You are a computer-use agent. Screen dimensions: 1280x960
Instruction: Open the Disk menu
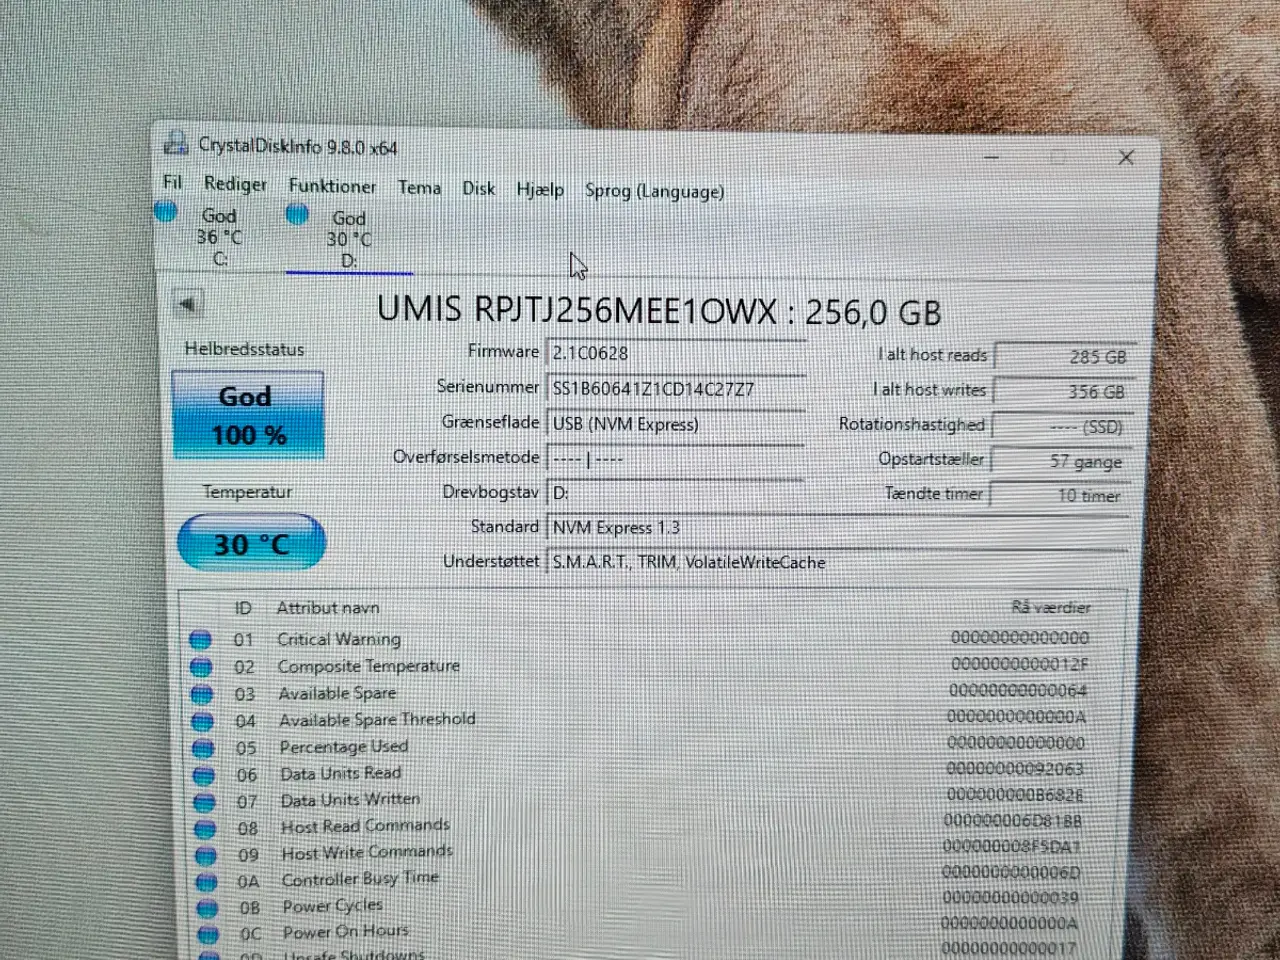tap(478, 188)
